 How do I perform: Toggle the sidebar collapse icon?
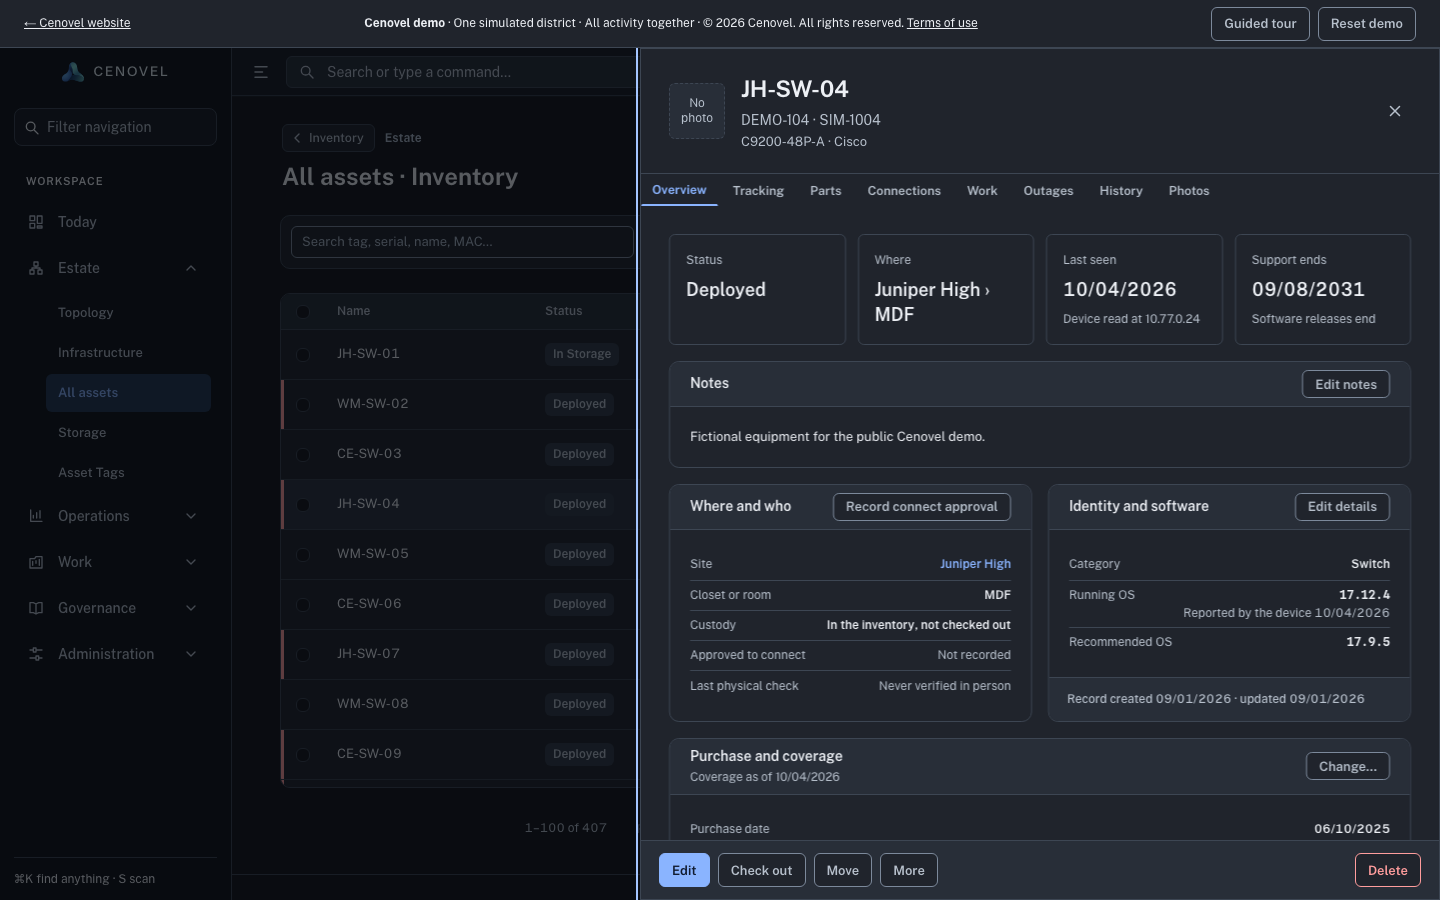pos(261,72)
